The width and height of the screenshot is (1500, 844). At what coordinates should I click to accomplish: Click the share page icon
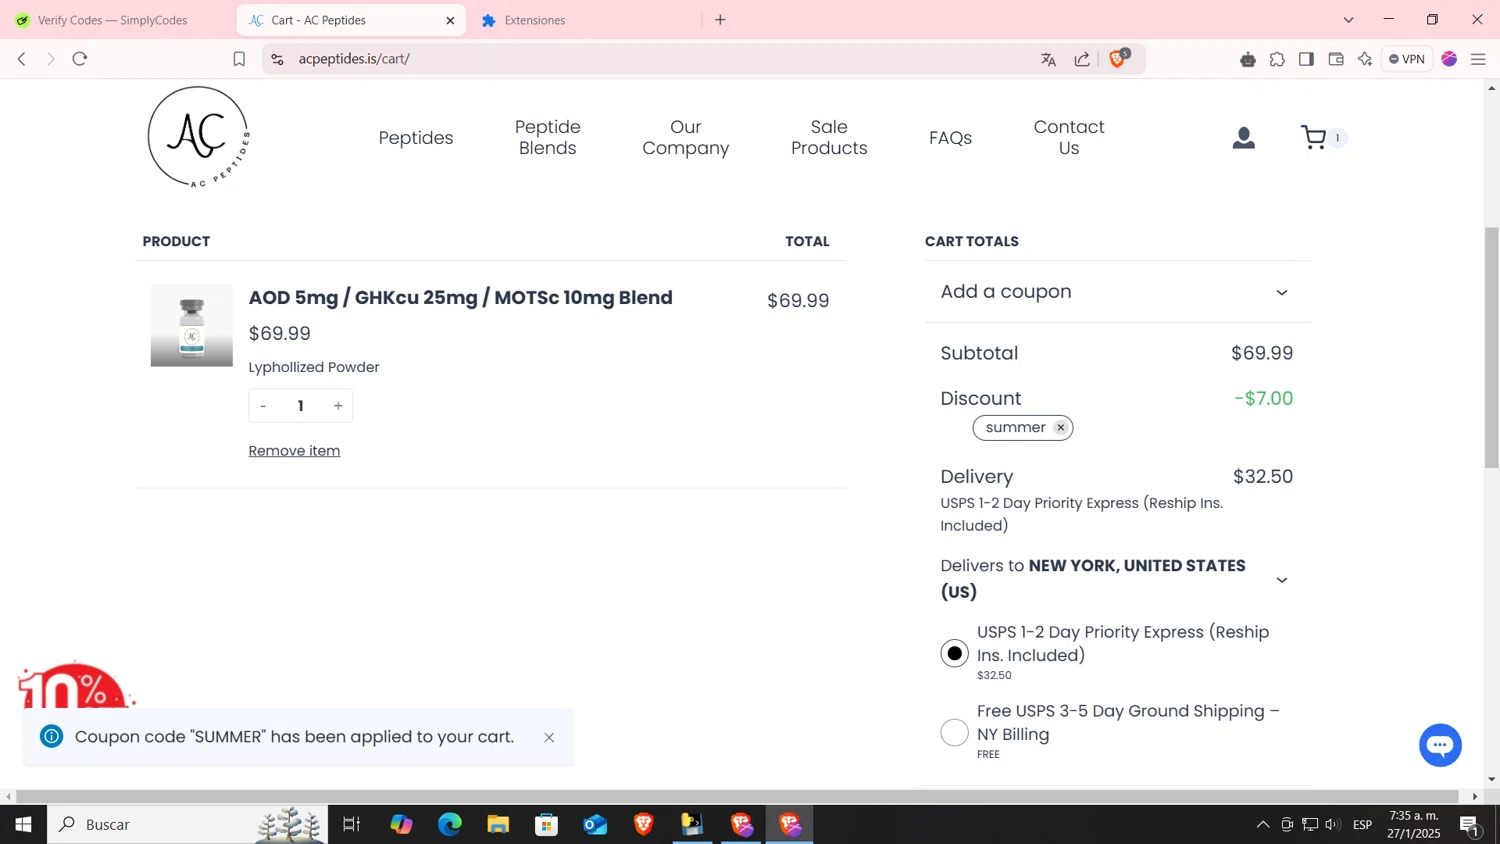(x=1082, y=59)
